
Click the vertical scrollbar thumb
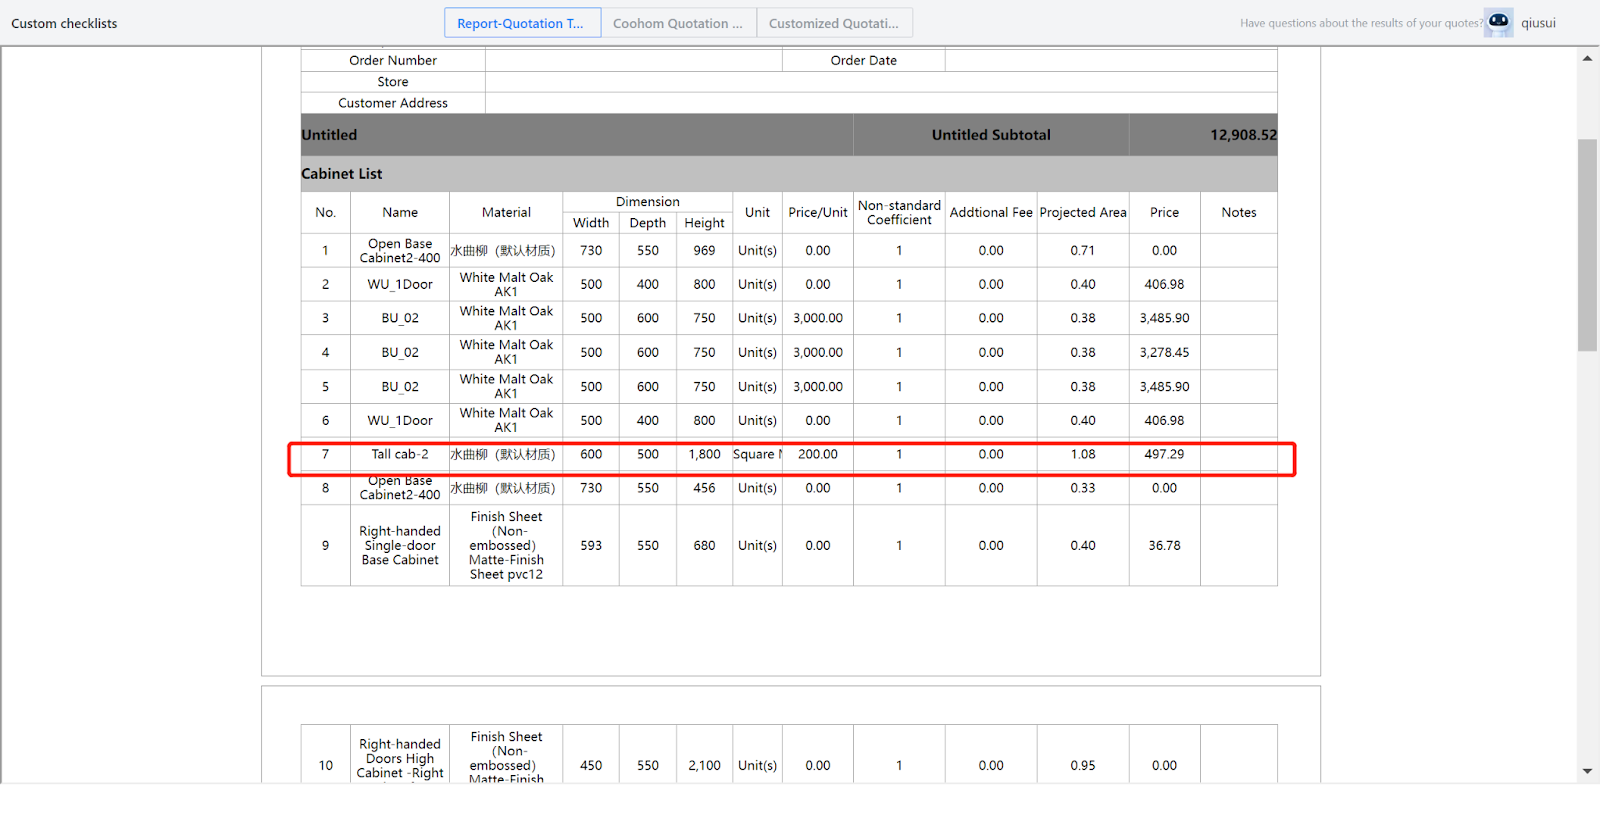[1587, 245]
